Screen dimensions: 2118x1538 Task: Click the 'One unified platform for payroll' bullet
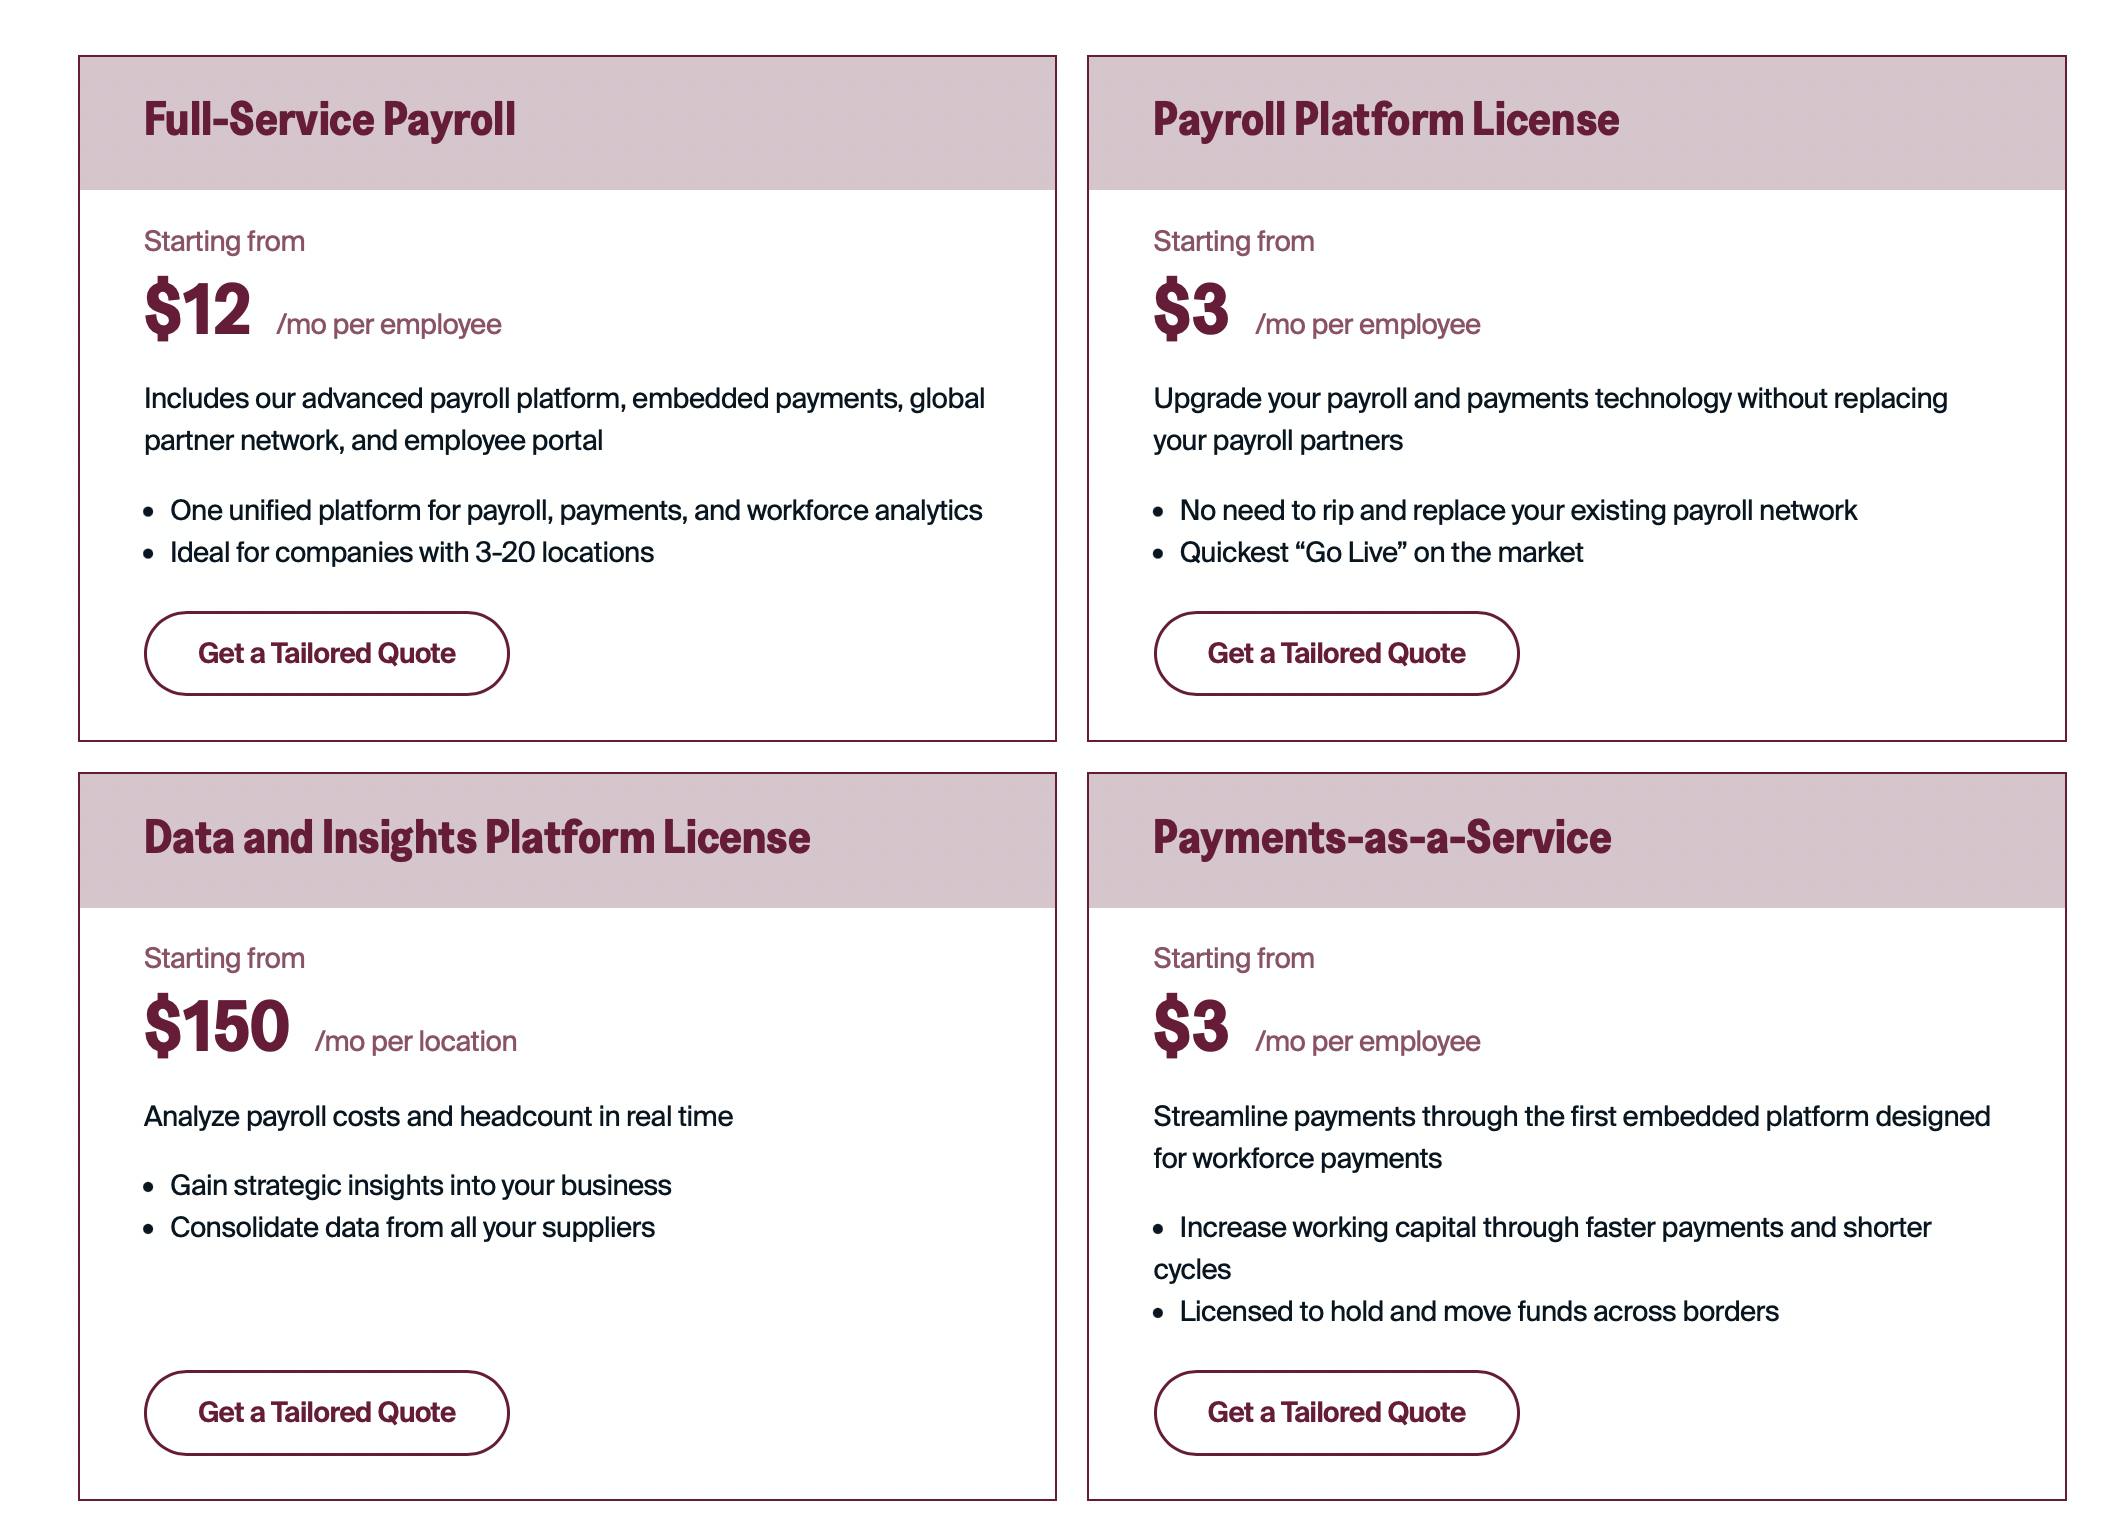pos(575,510)
